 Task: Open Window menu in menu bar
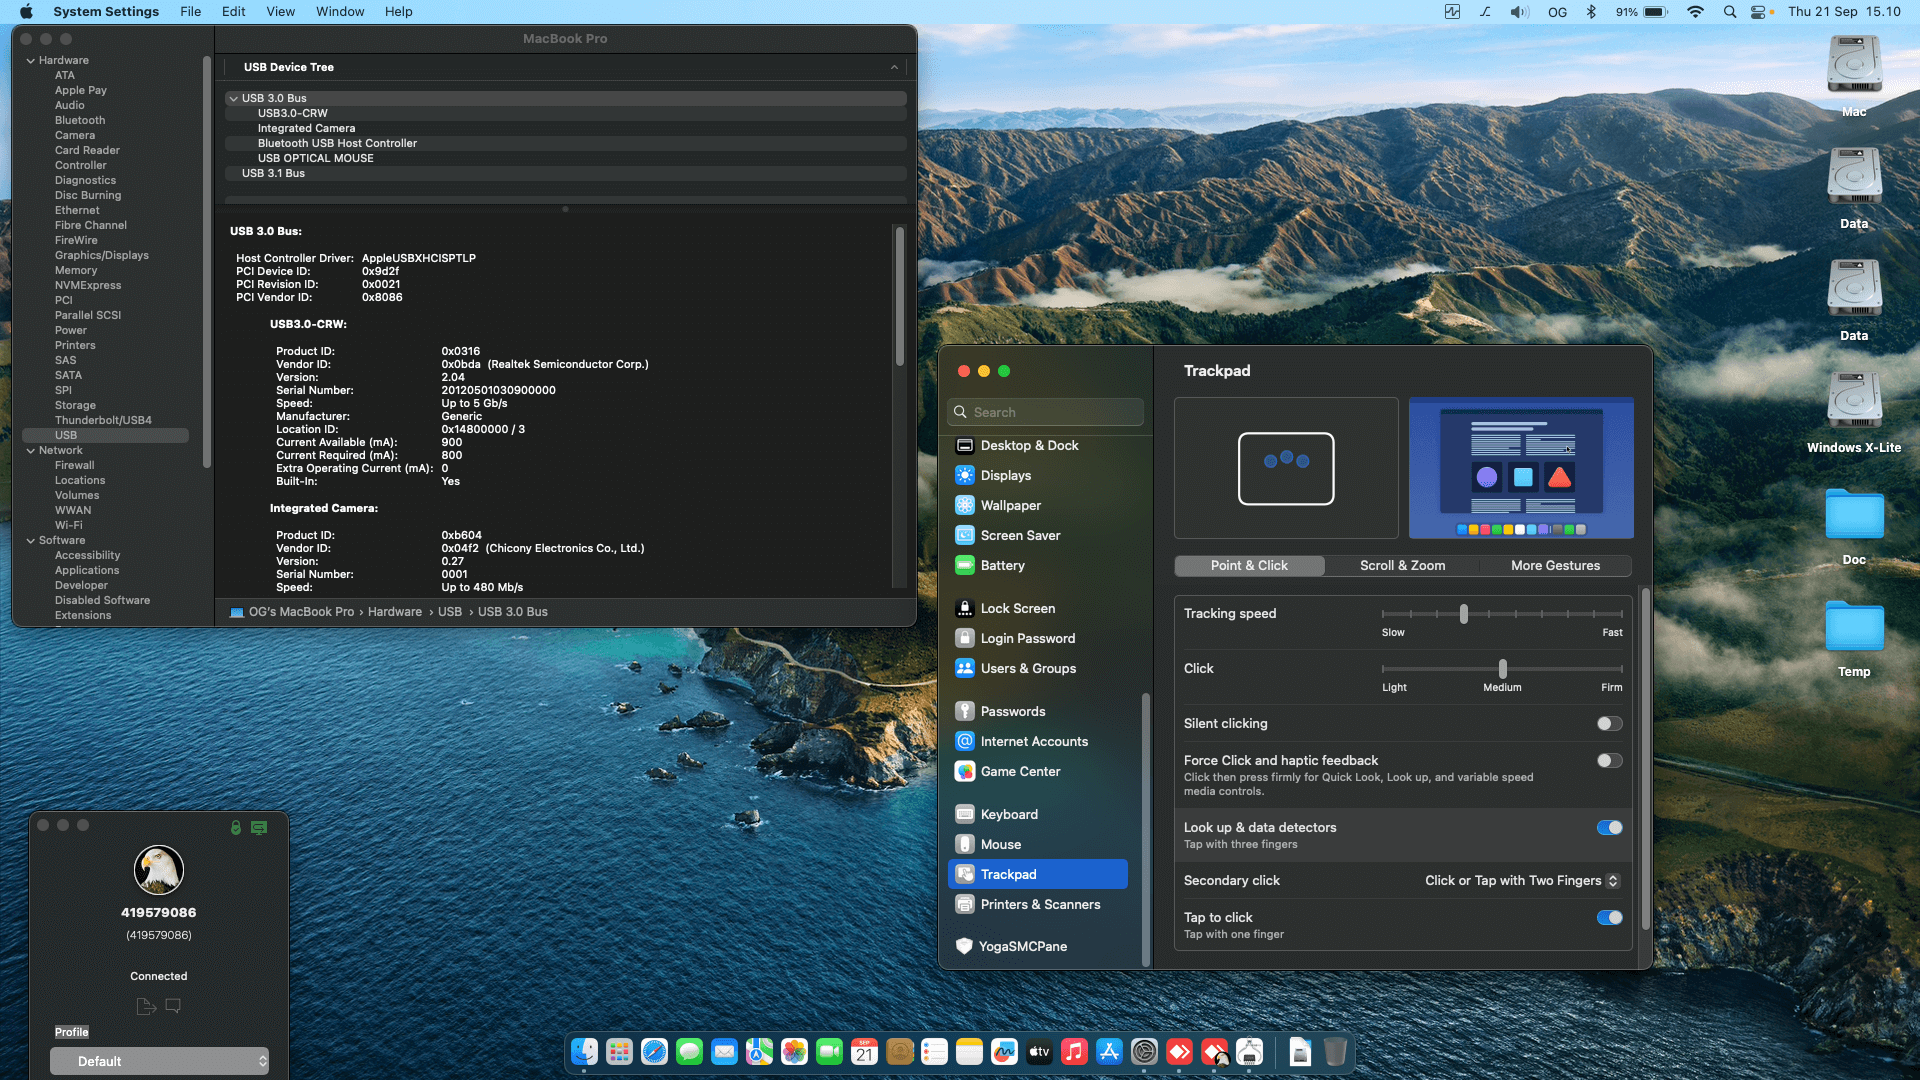[340, 12]
